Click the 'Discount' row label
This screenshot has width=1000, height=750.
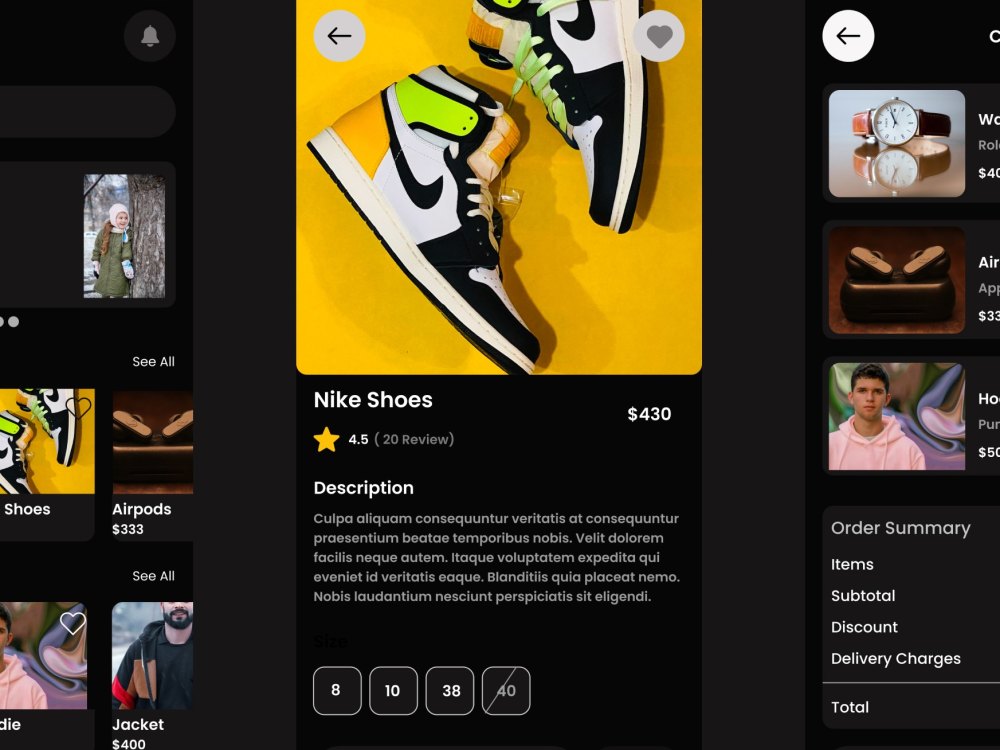(864, 627)
